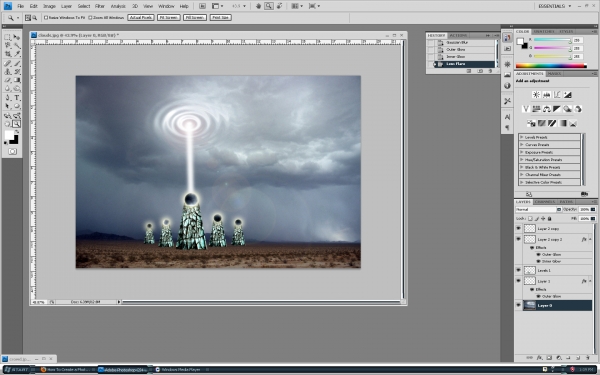Select Lens Flare history state

point(464,64)
